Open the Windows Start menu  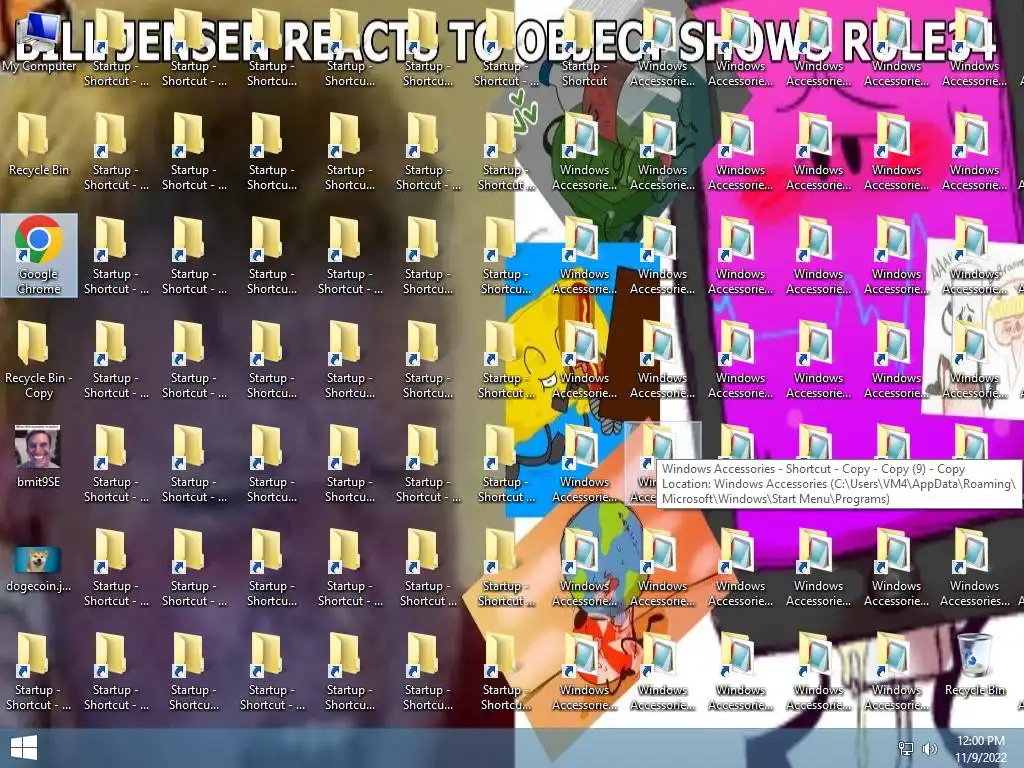(24, 748)
